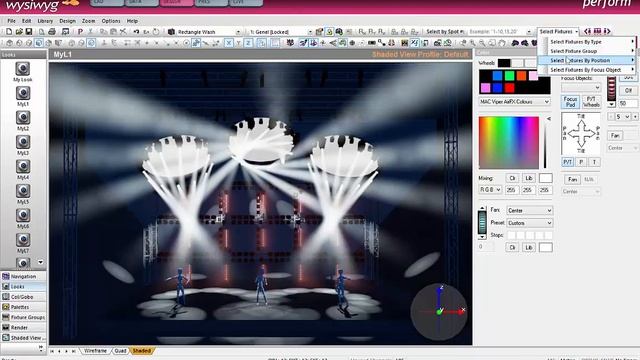Expand the looks list down arrow

40,262
